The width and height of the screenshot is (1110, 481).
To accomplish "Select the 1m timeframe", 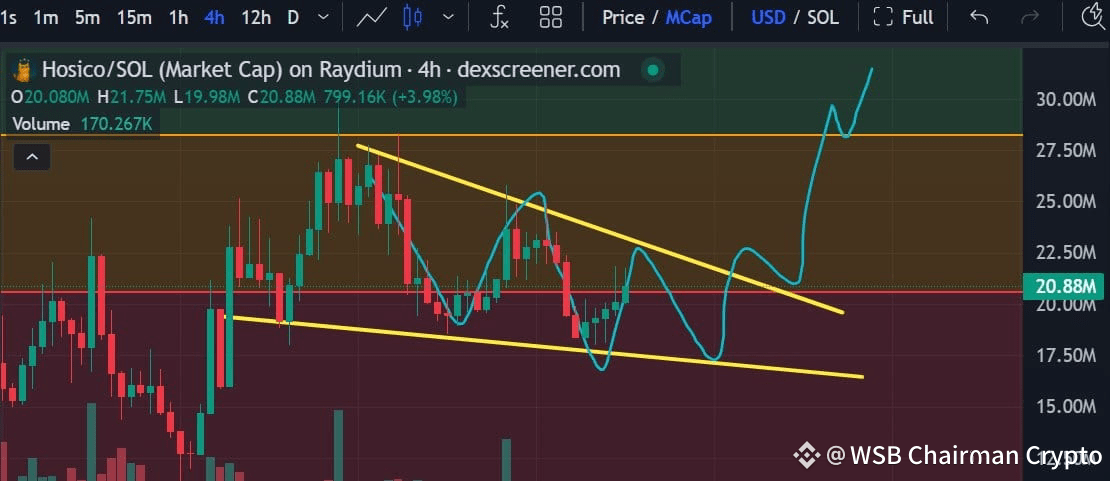I will tap(46, 18).
